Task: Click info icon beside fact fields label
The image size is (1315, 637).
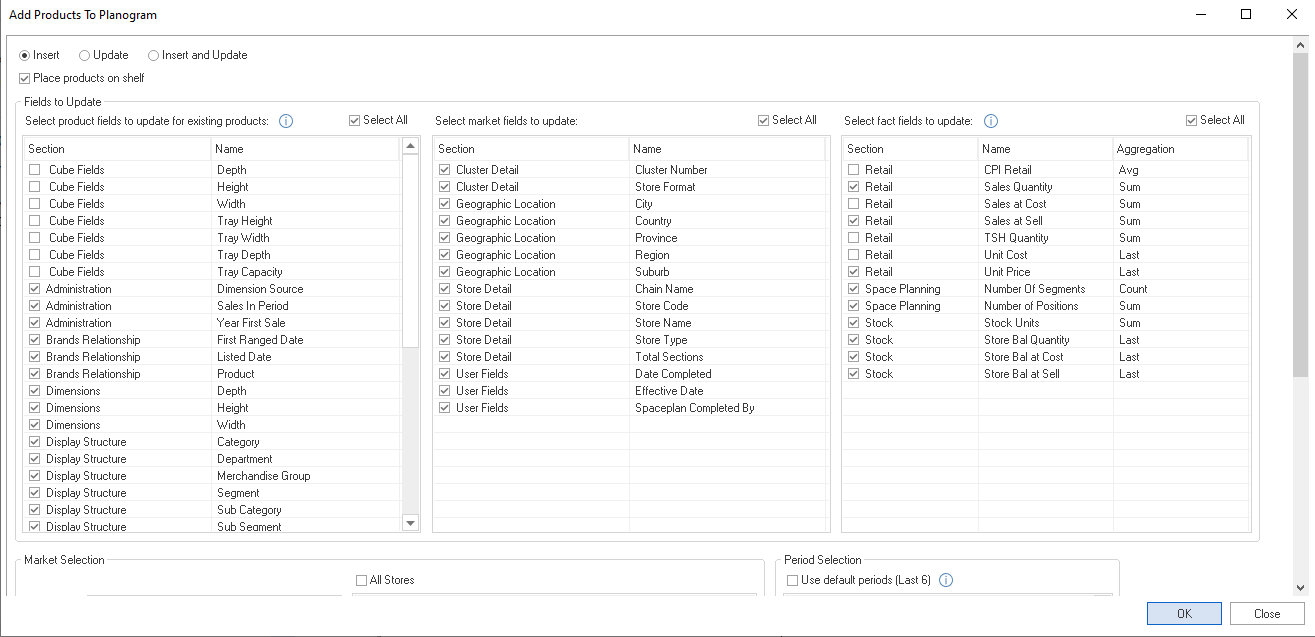Action: coord(991,121)
